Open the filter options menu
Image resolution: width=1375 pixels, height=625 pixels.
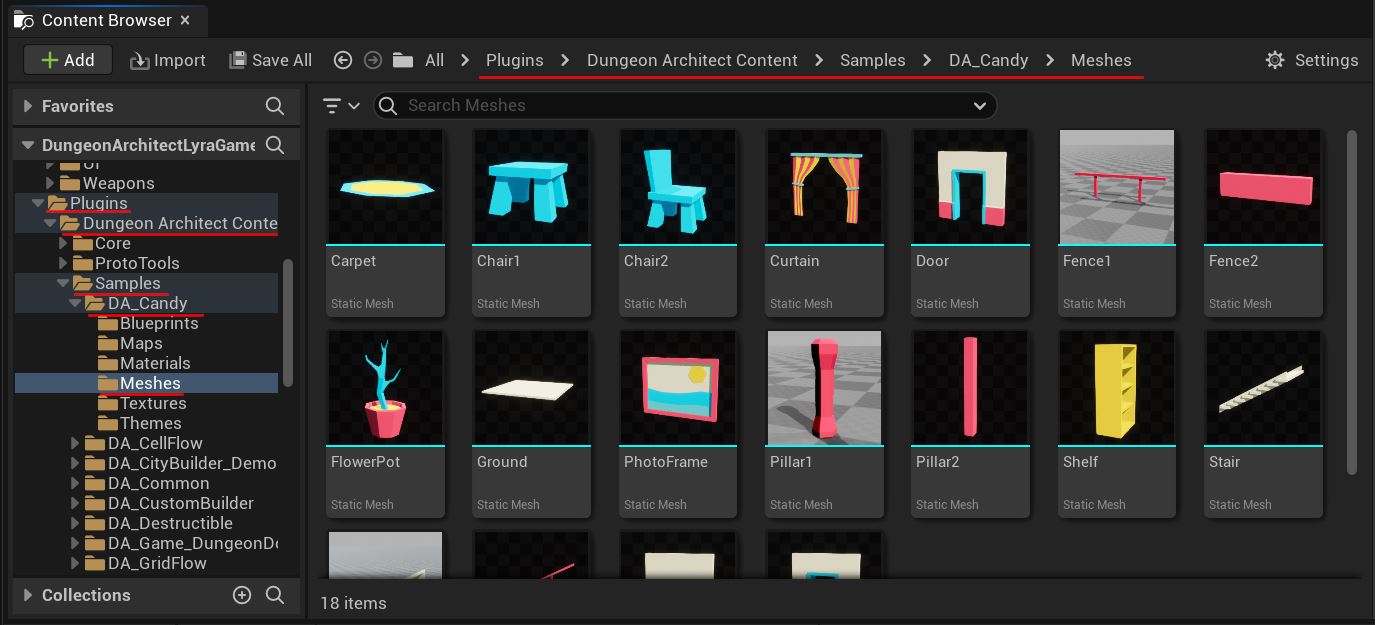point(341,106)
